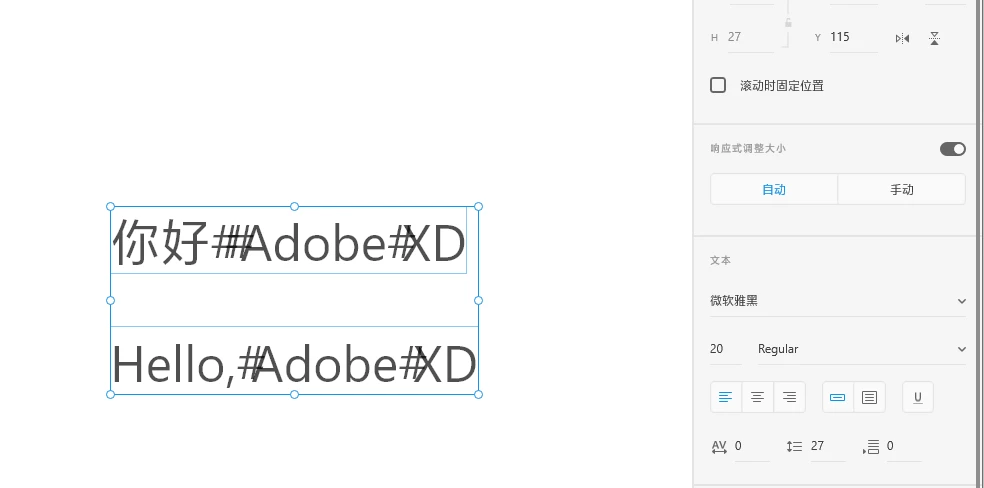Click text Hello,#Adobe#XD on canvas
Screen dimensions: 984x488
point(294,364)
